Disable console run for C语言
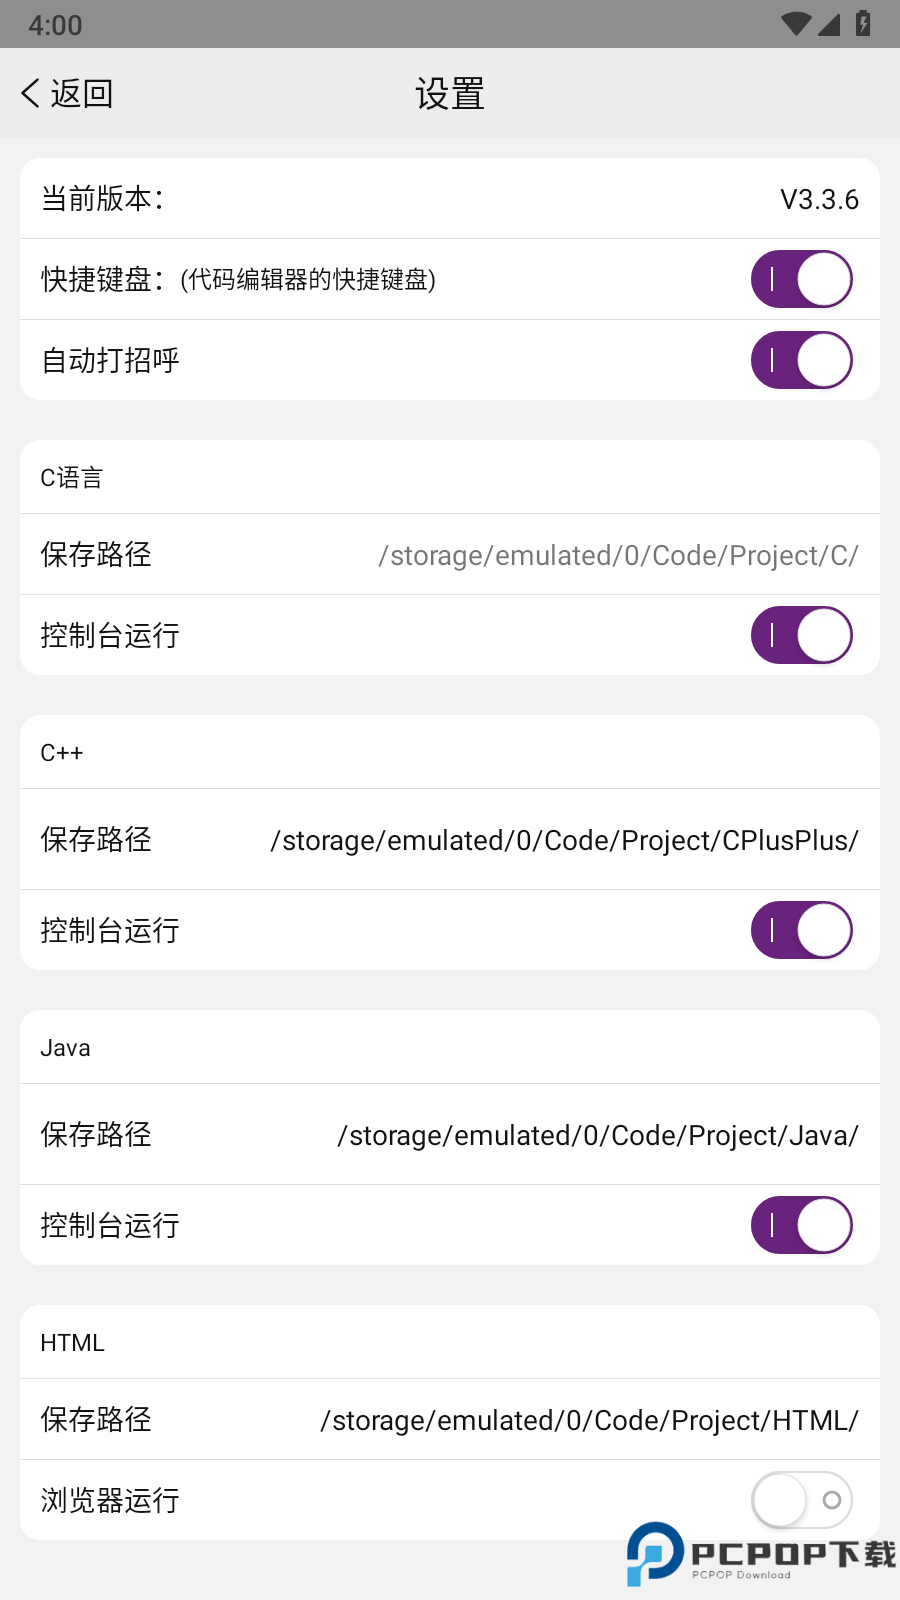 [801, 635]
